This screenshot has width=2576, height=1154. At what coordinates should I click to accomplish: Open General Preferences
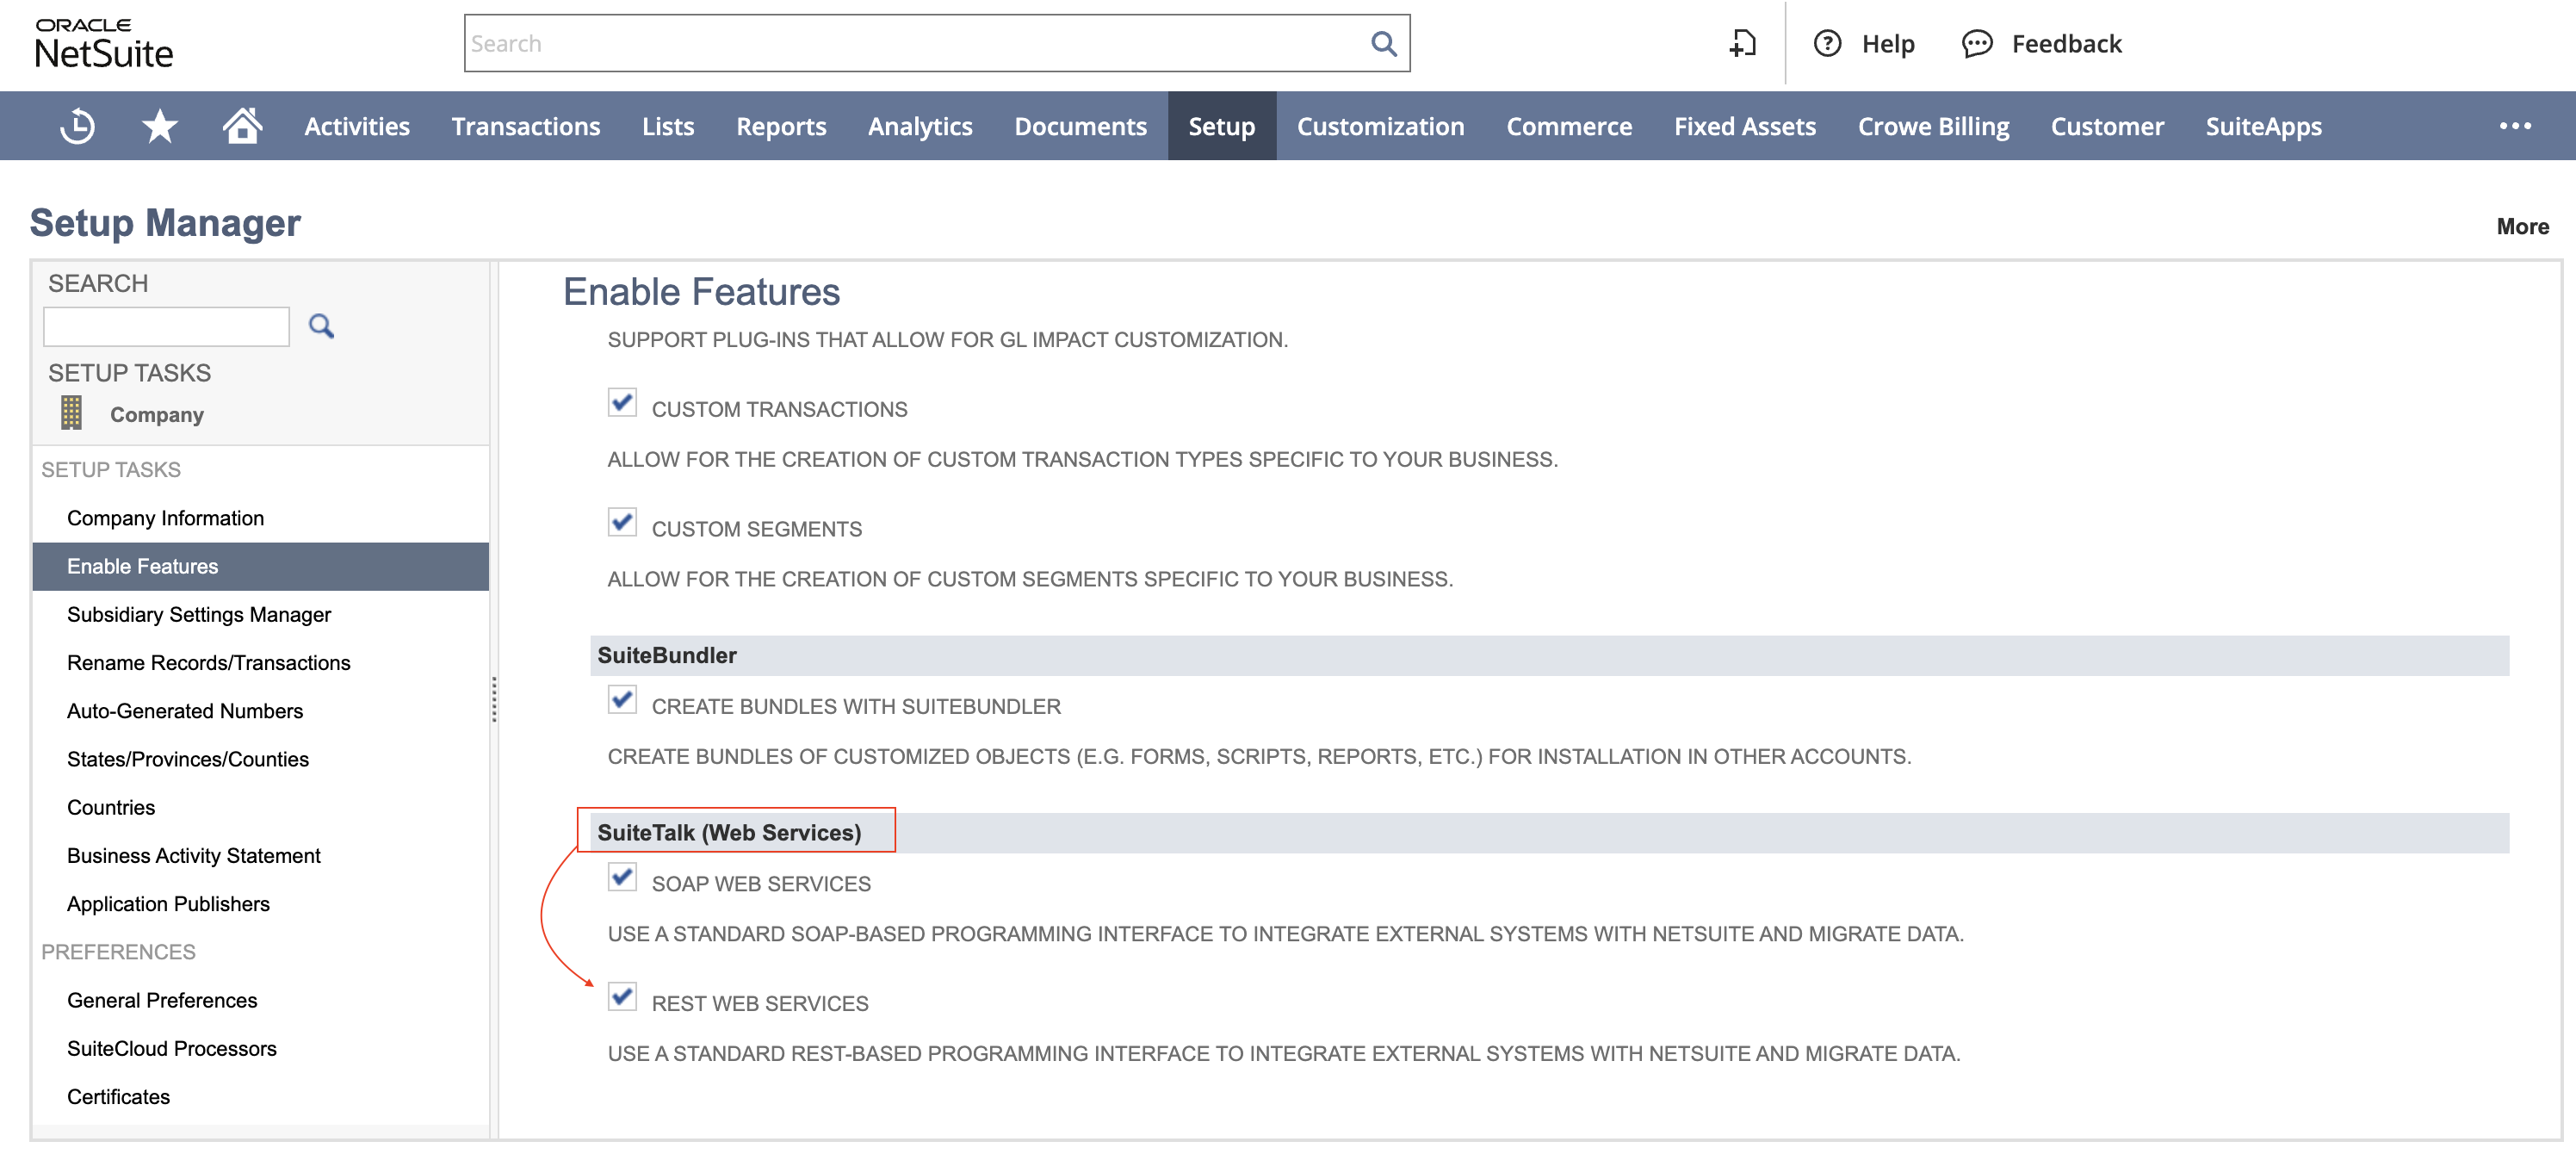click(x=162, y=1000)
